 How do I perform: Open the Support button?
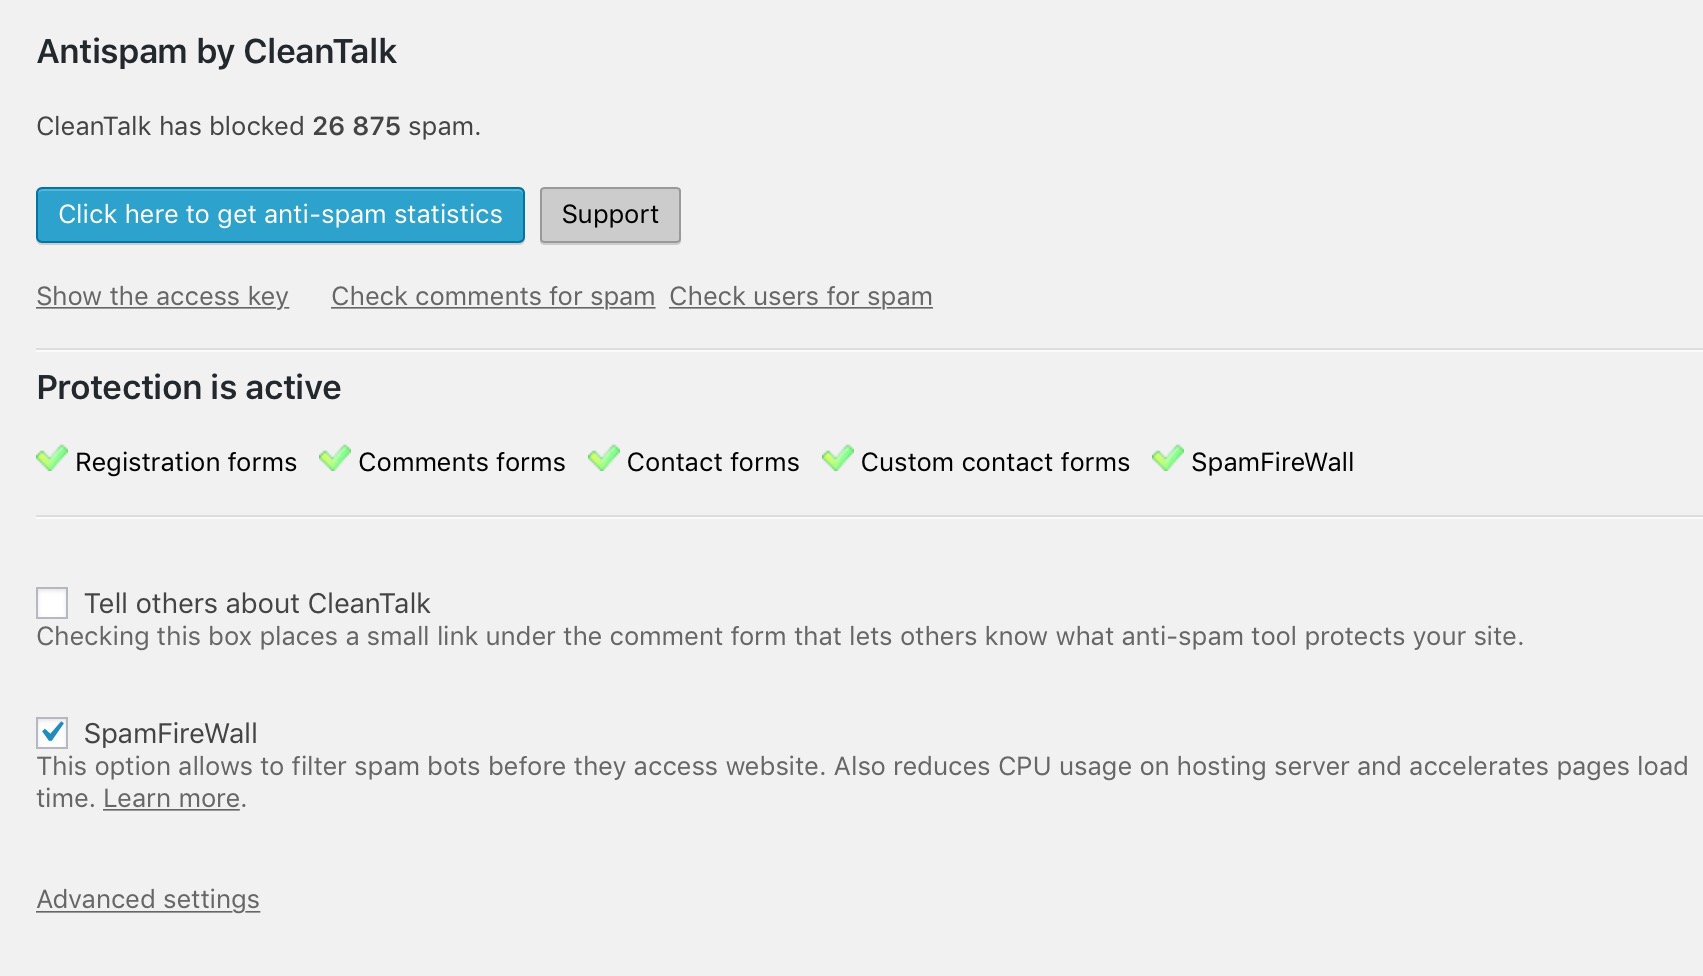click(x=610, y=215)
